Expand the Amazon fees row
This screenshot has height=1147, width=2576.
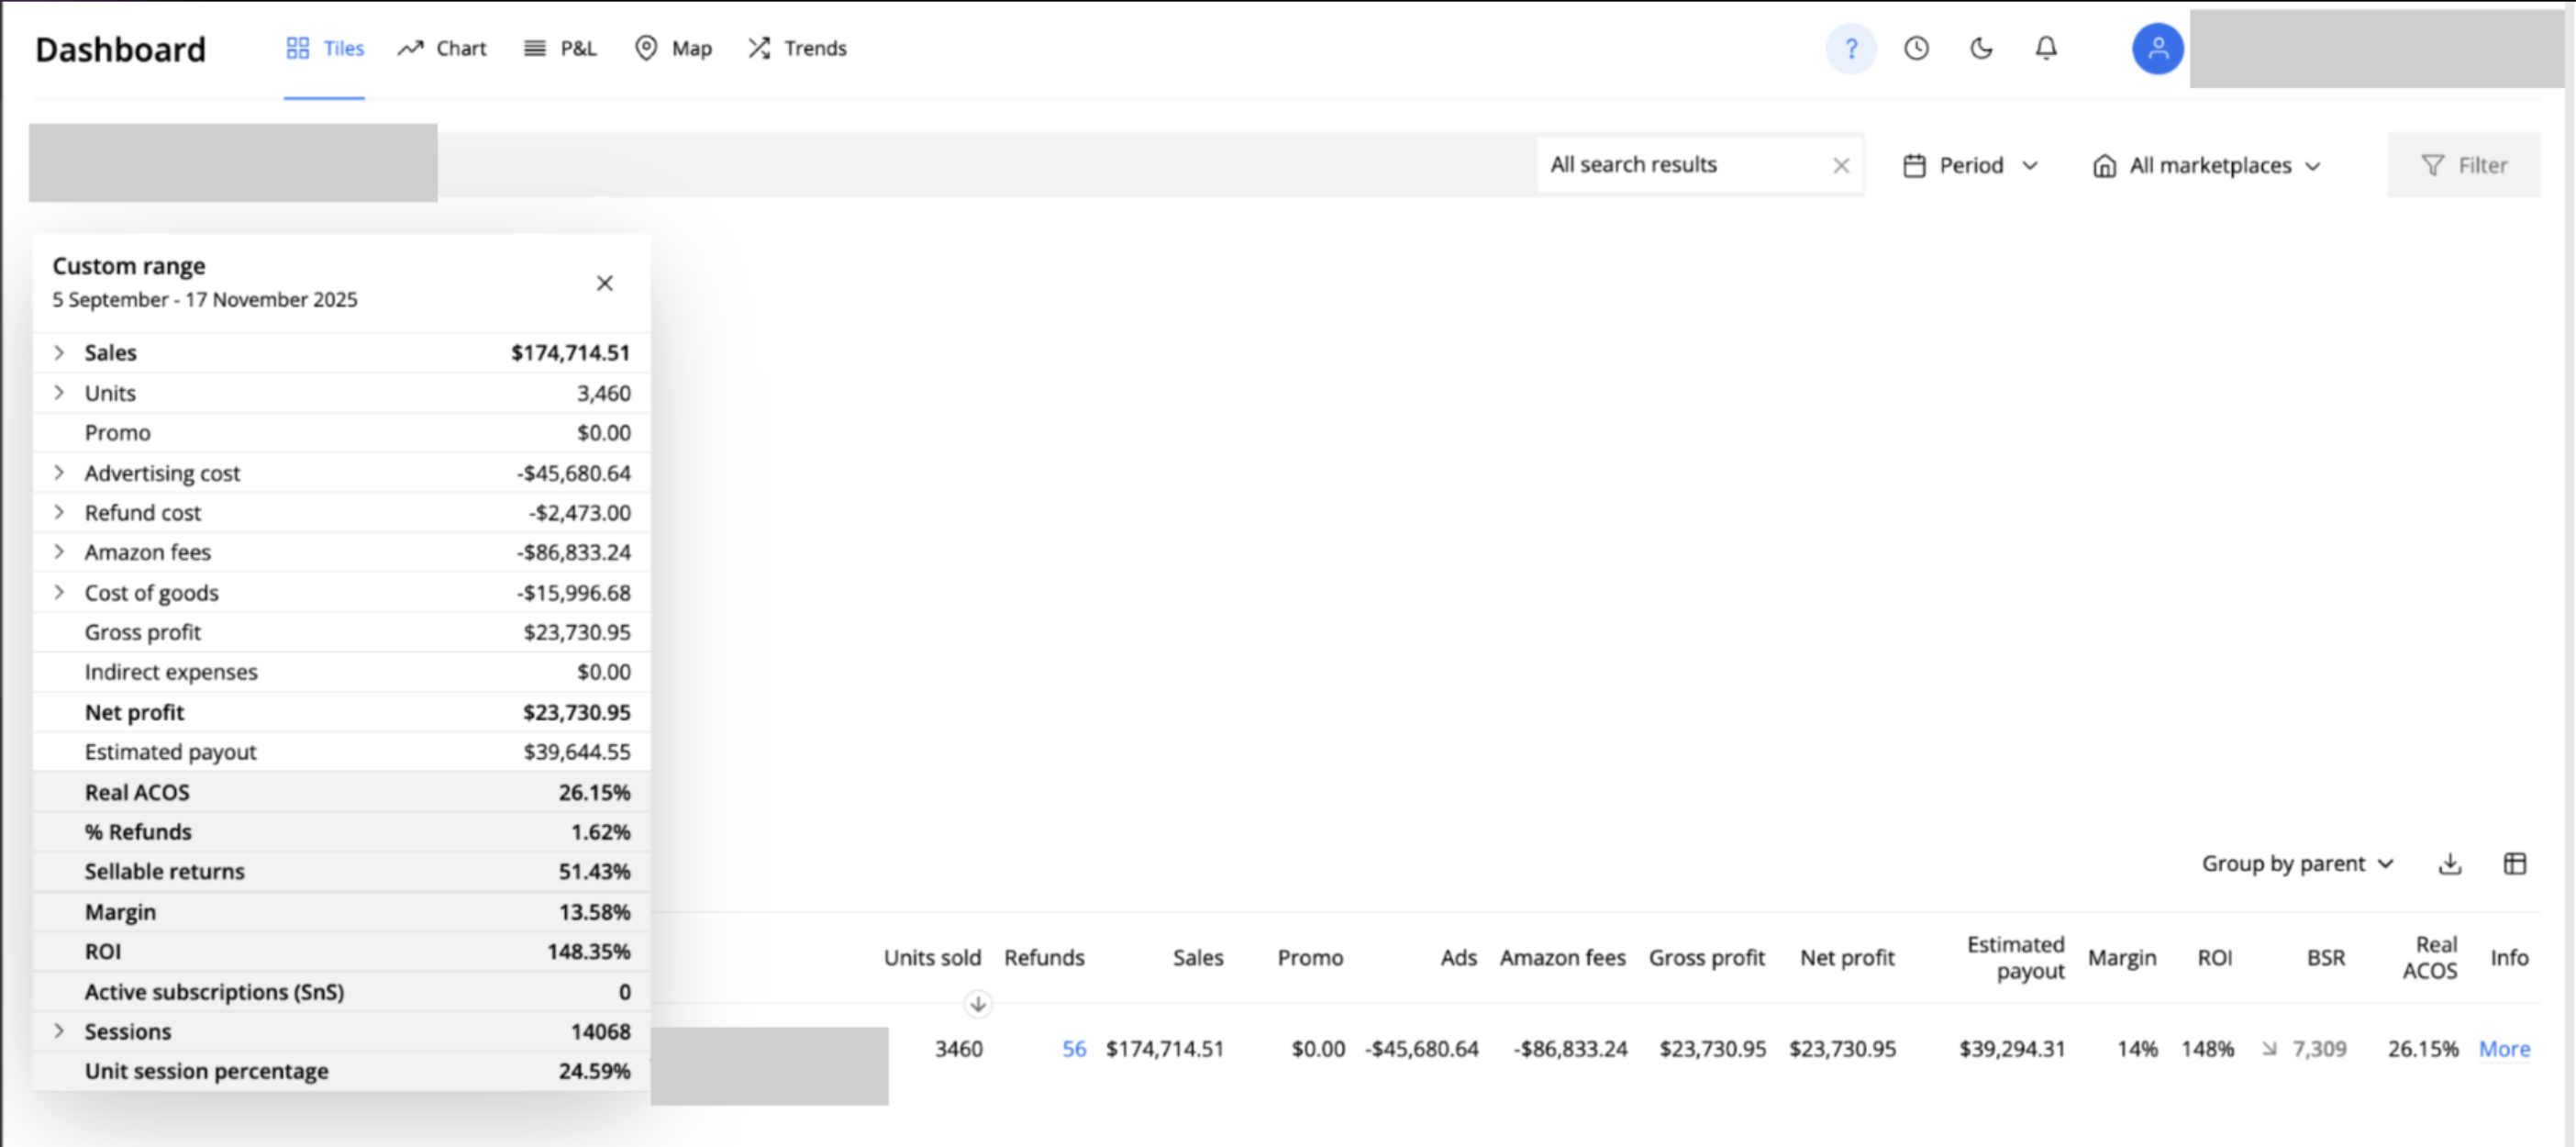coord(59,552)
